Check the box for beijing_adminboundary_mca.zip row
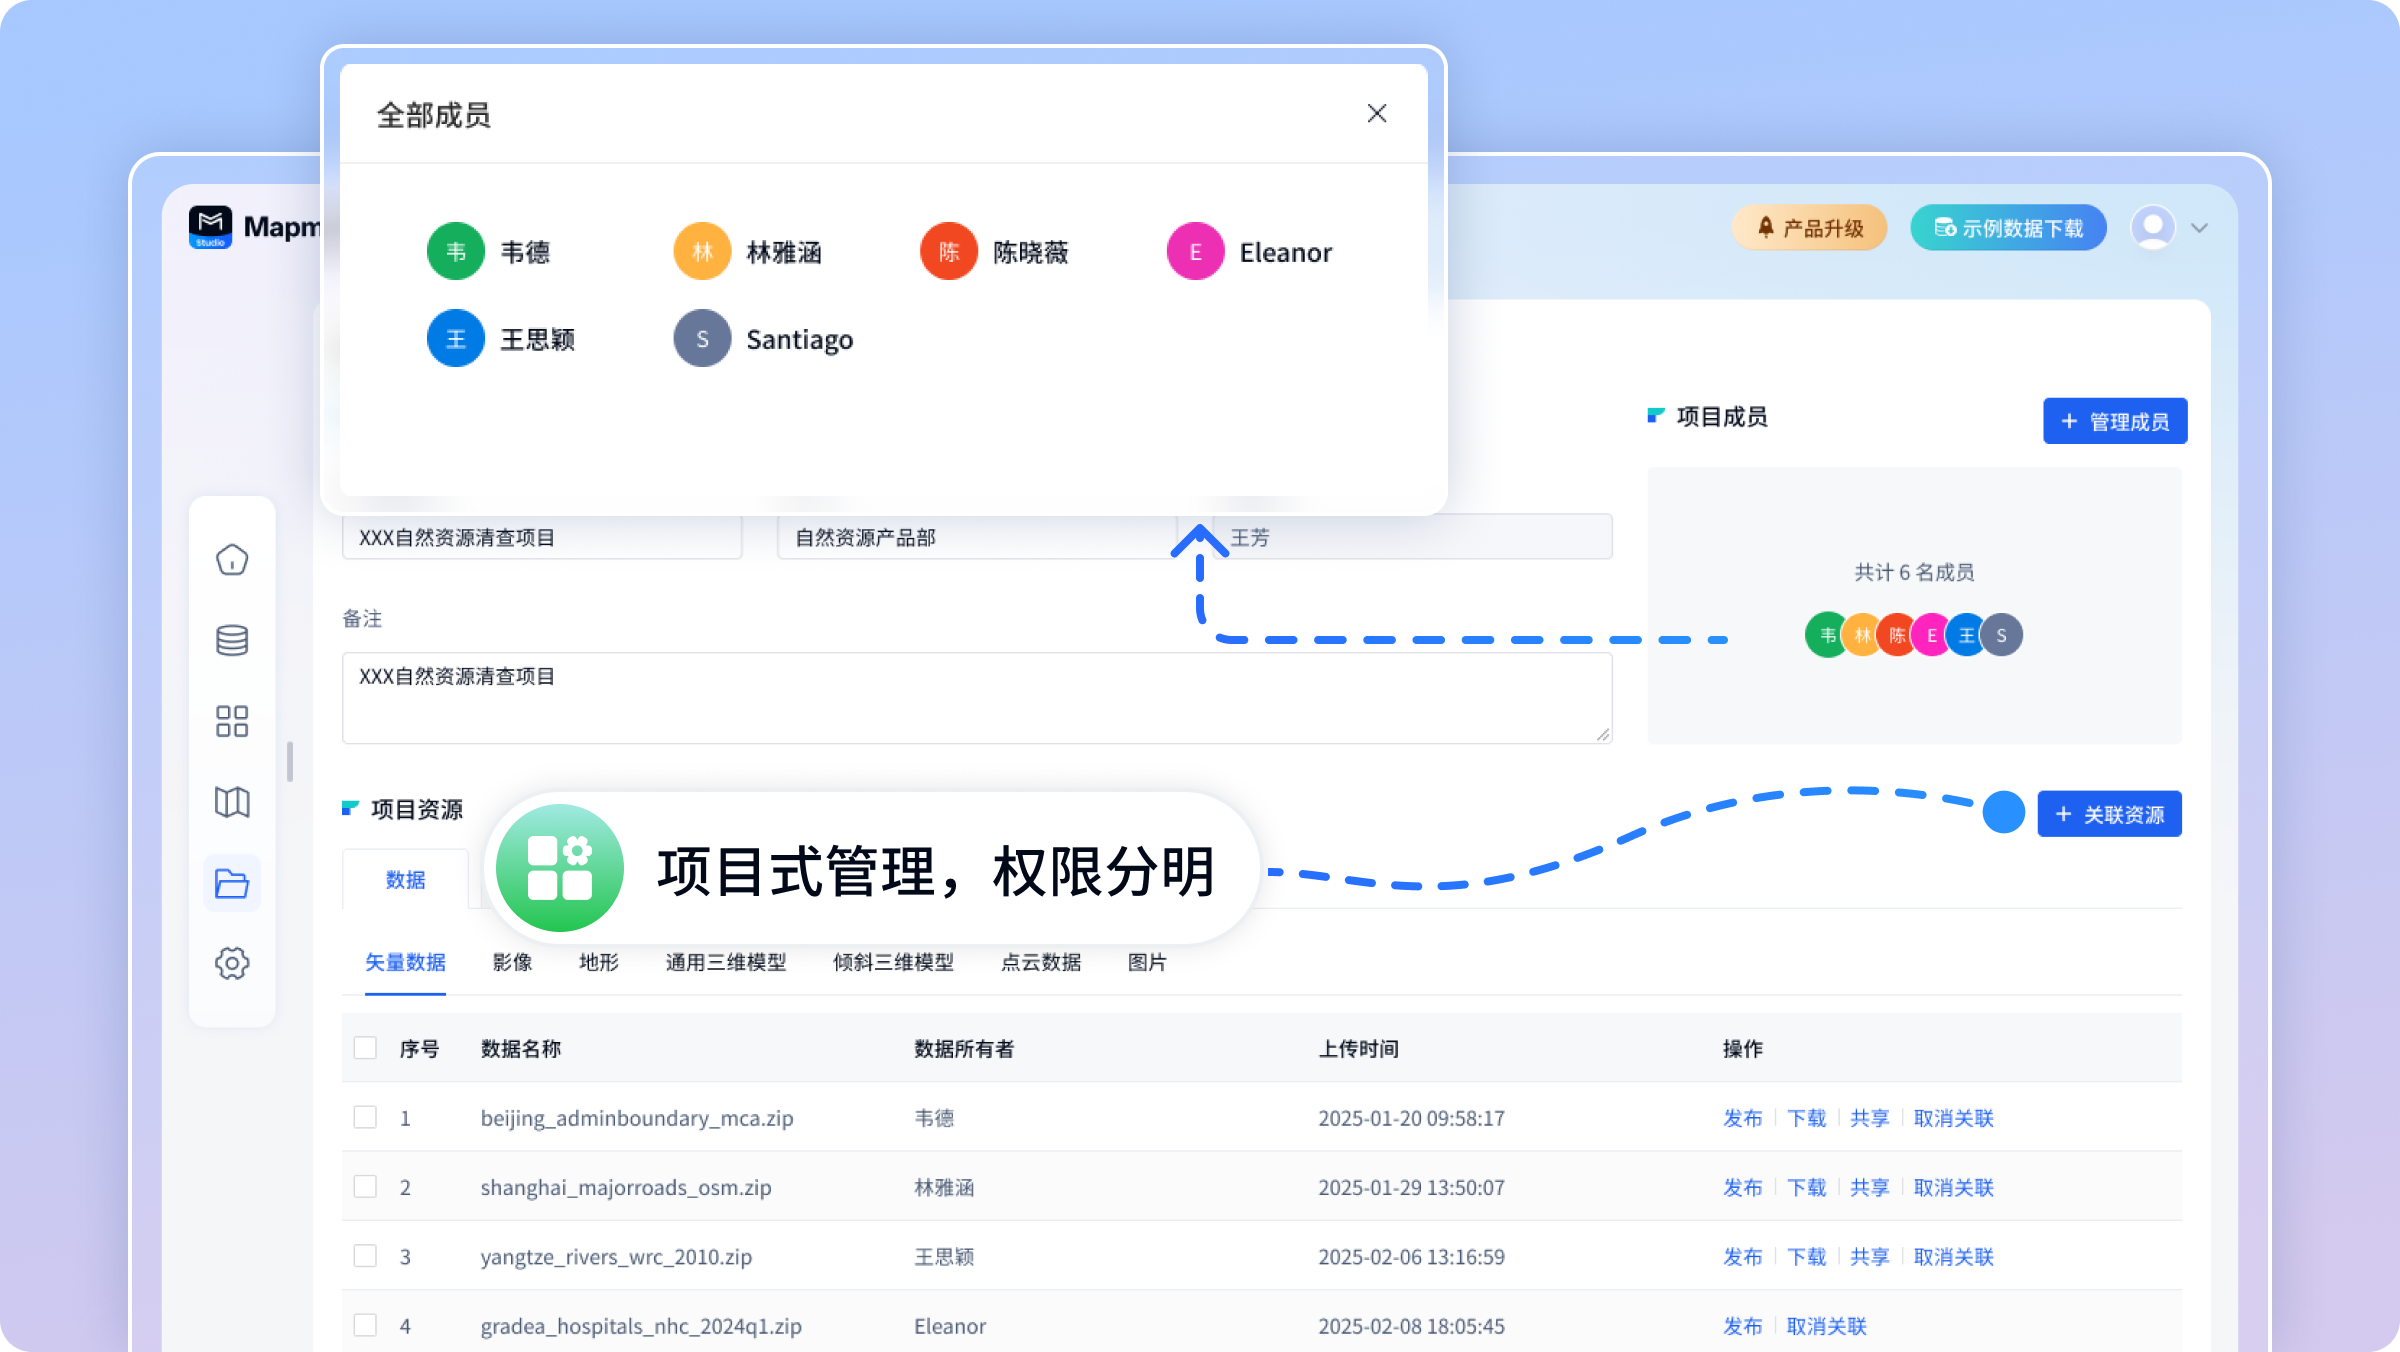The image size is (2400, 1352). (365, 1117)
